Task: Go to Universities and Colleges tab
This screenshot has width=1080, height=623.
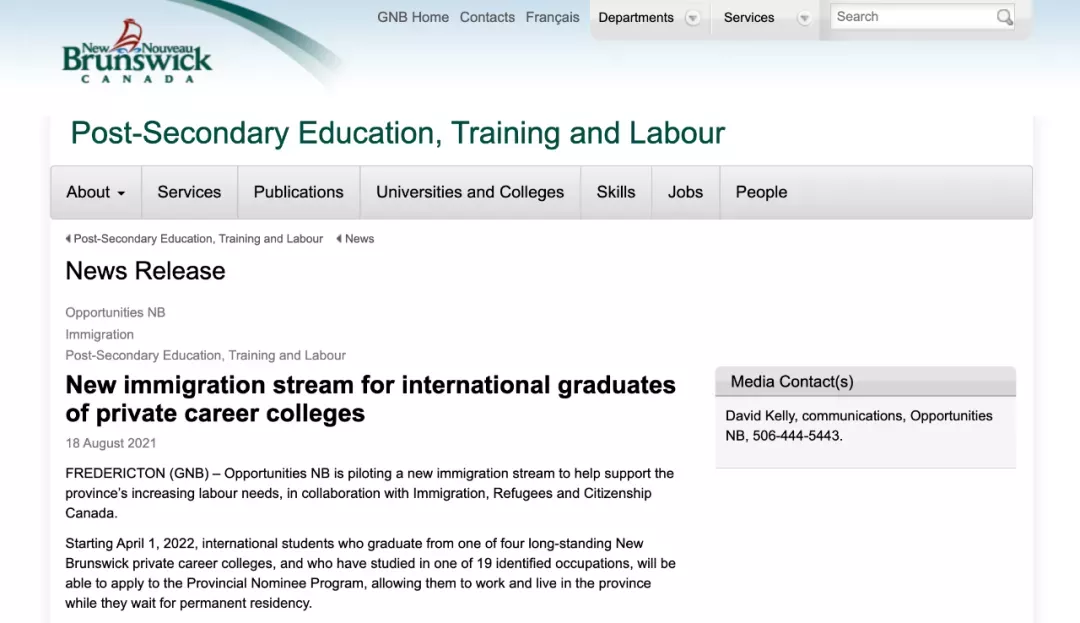Action: tap(470, 192)
